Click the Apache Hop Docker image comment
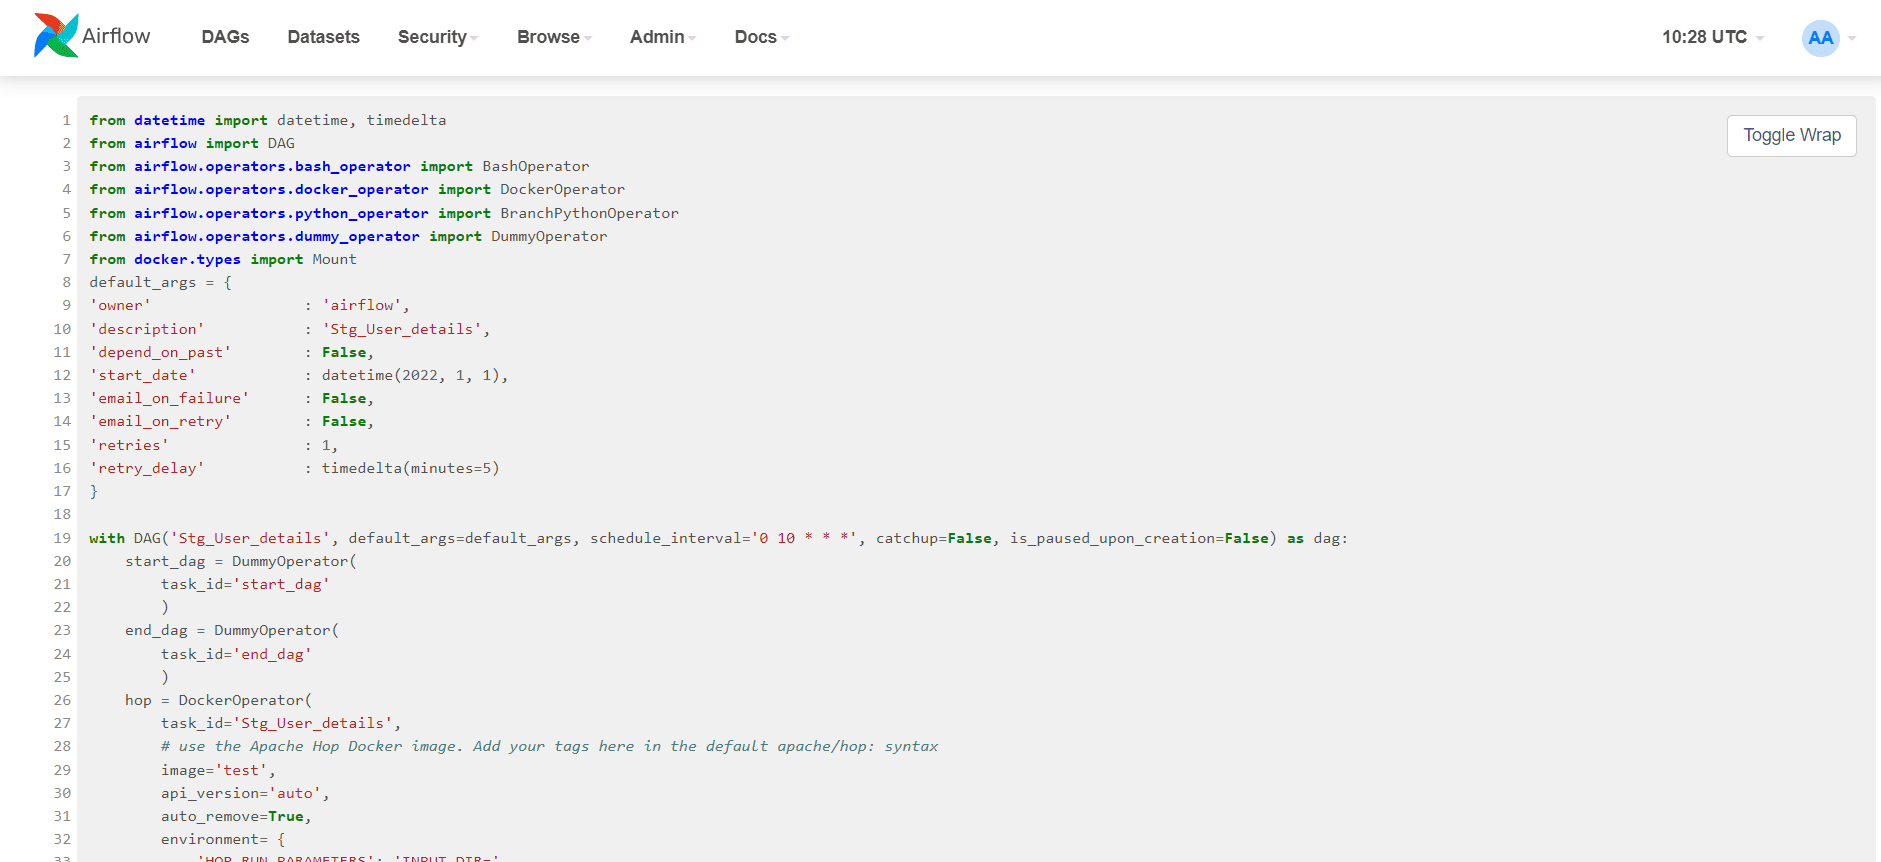This screenshot has height=862, width=1881. pyautogui.click(x=549, y=746)
